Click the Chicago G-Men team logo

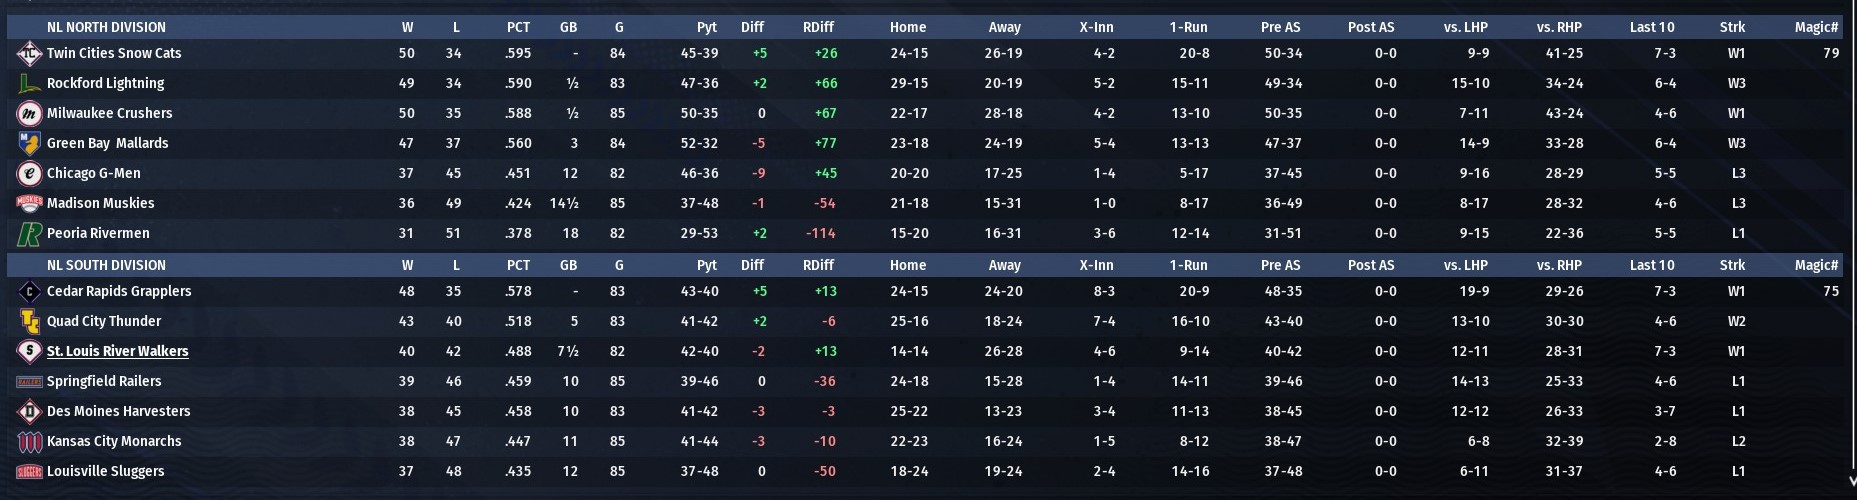coord(29,173)
